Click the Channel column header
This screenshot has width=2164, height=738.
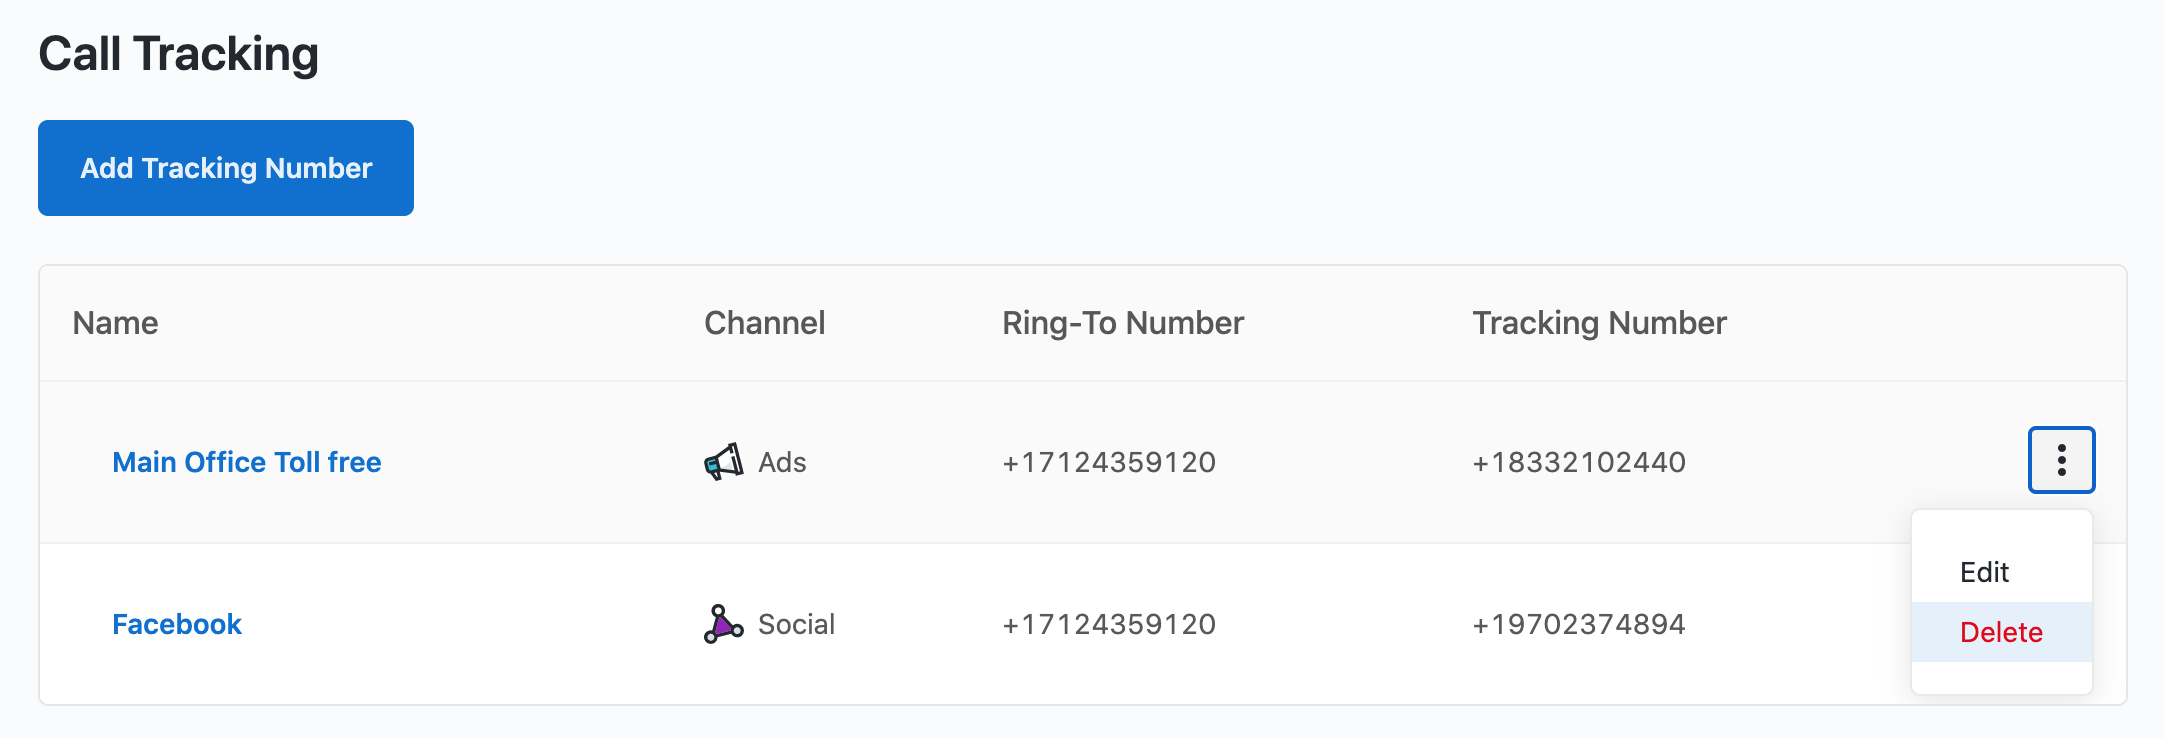pos(764,323)
